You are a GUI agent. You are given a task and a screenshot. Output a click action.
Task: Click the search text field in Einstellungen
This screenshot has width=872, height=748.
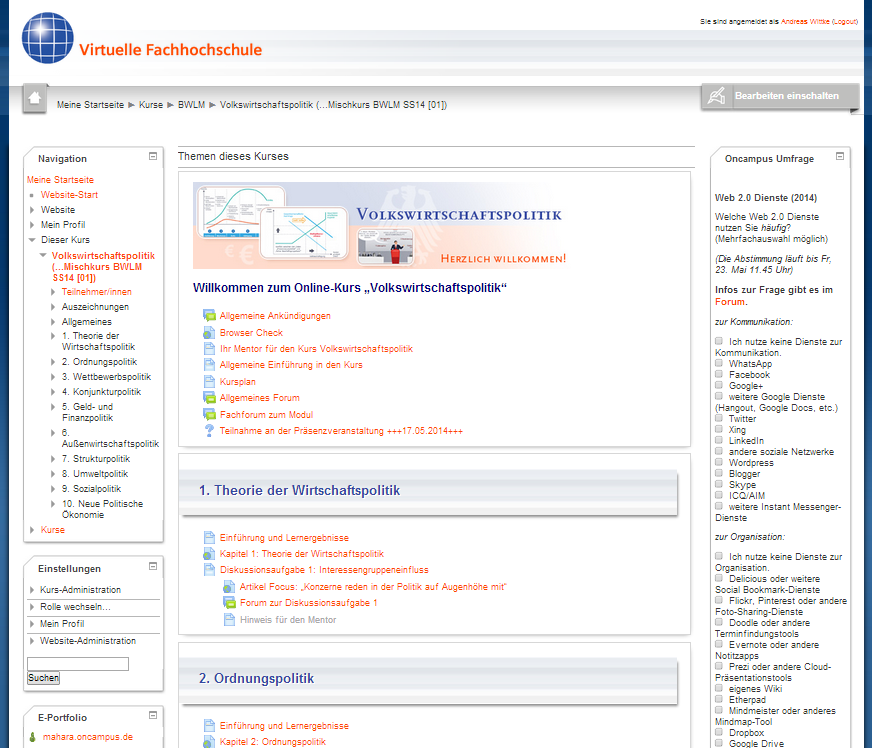point(78,664)
